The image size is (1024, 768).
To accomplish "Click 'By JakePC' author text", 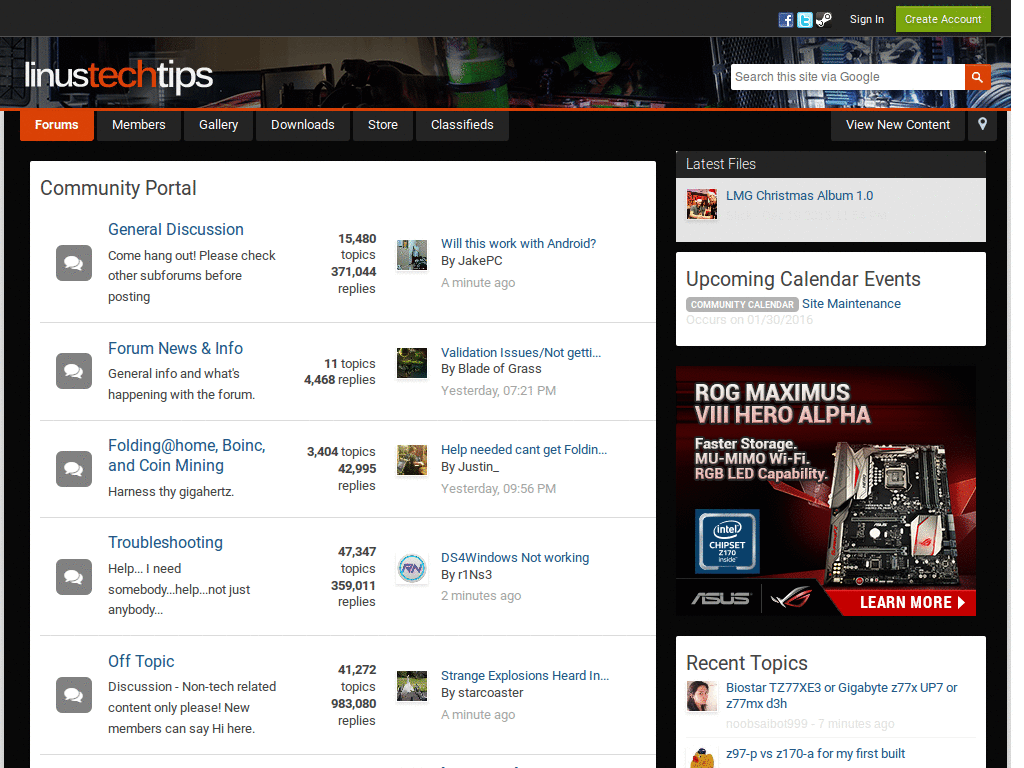I will pyautogui.click(x=472, y=261).
